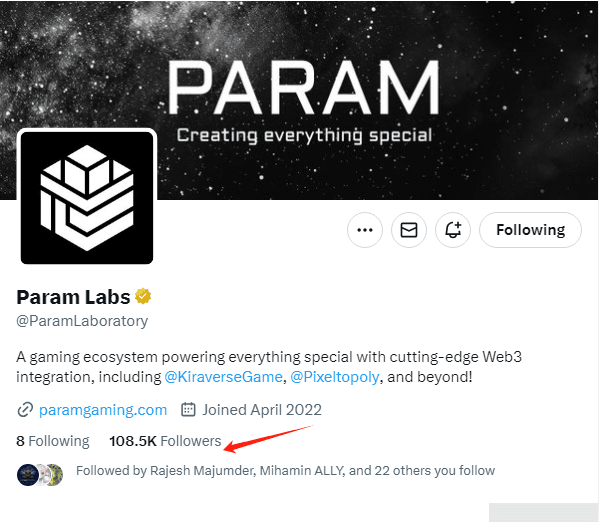Open the three-dot more options menu
The width and height of the screenshot is (601, 522).
(x=365, y=230)
